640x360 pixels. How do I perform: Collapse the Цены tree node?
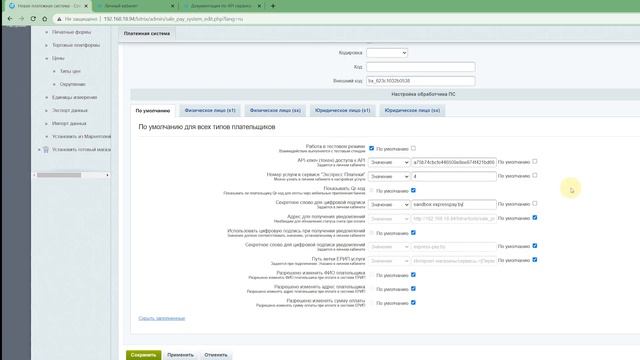tap(47, 58)
